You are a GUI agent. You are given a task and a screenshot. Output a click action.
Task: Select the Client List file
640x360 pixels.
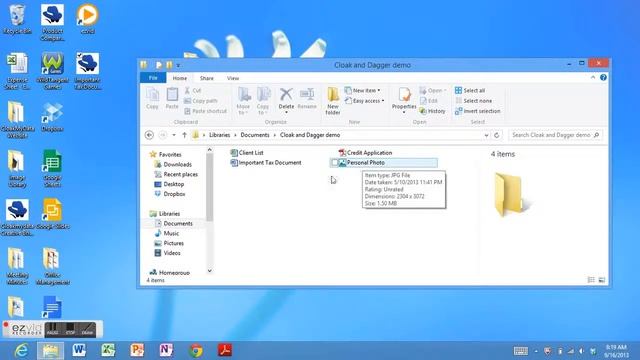click(x=247, y=153)
